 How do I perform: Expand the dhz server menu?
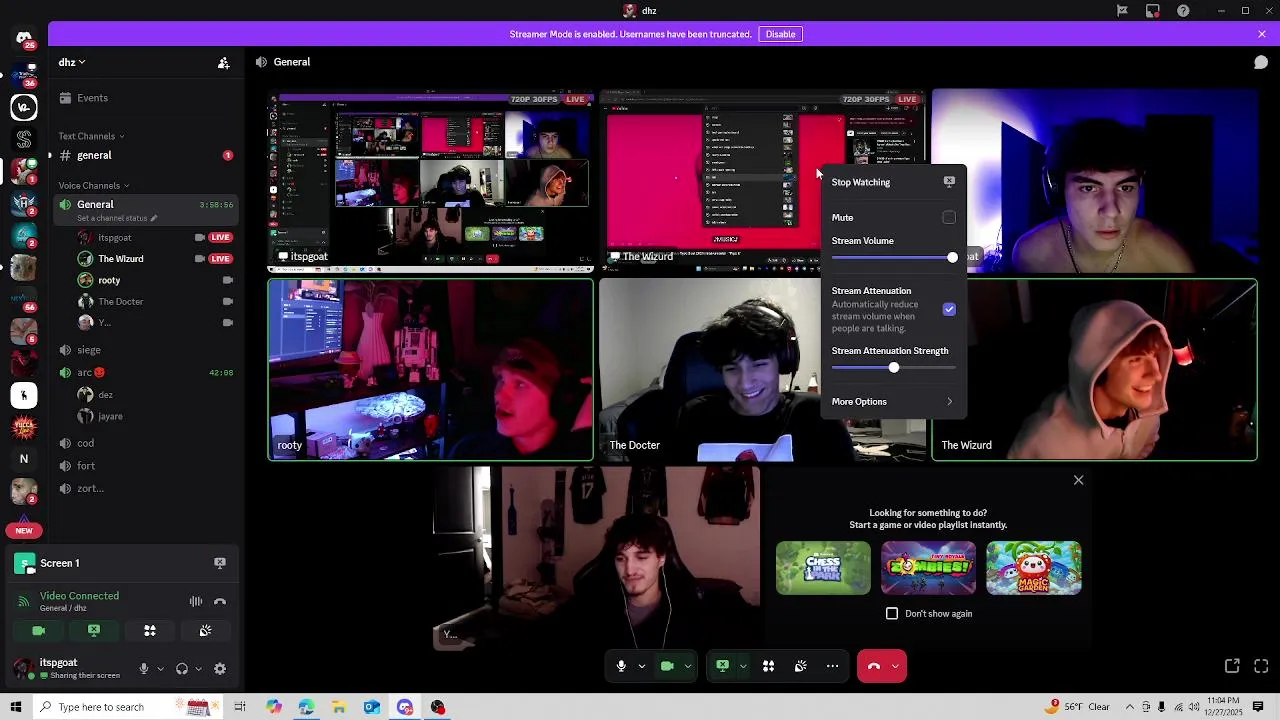coord(72,62)
